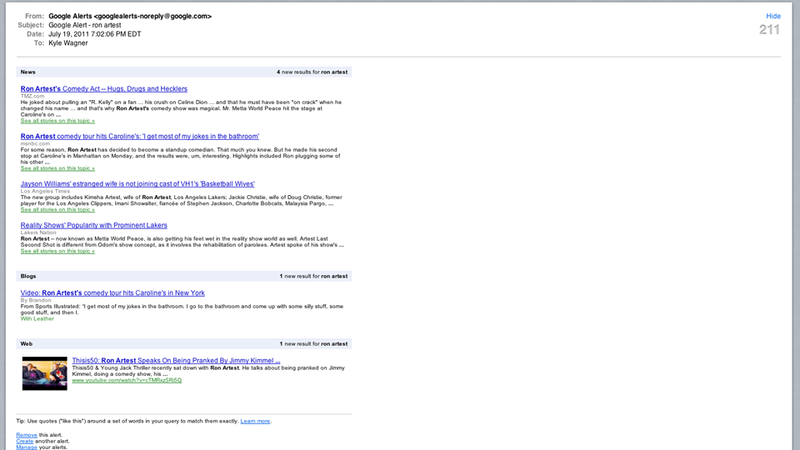See all stories under Lakers Nation result
Image resolution: width=800 pixels, height=450 pixels.
(58, 251)
